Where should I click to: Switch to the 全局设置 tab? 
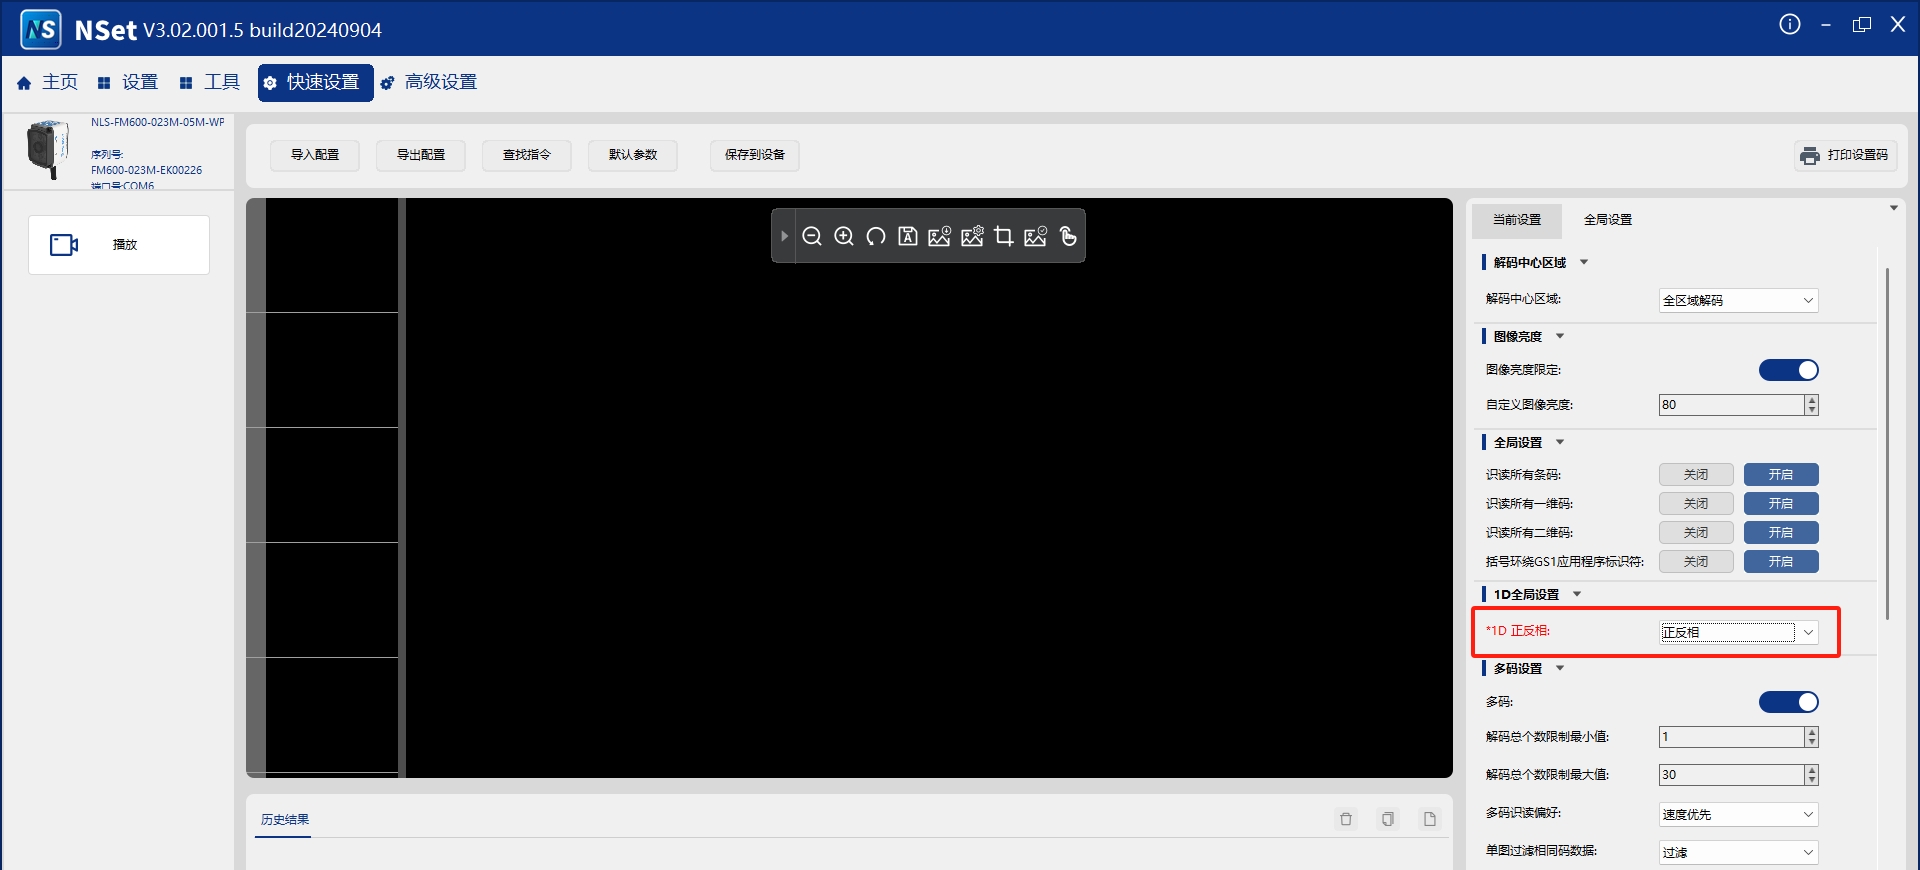[x=1608, y=220]
